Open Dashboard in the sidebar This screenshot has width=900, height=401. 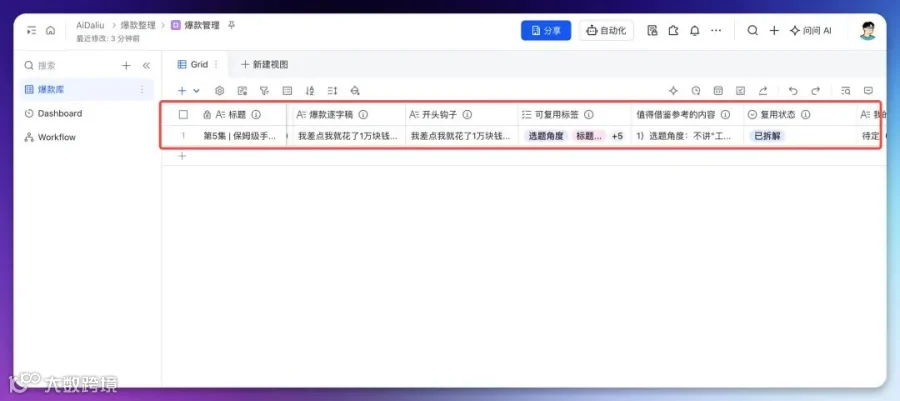click(x=60, y=114)
